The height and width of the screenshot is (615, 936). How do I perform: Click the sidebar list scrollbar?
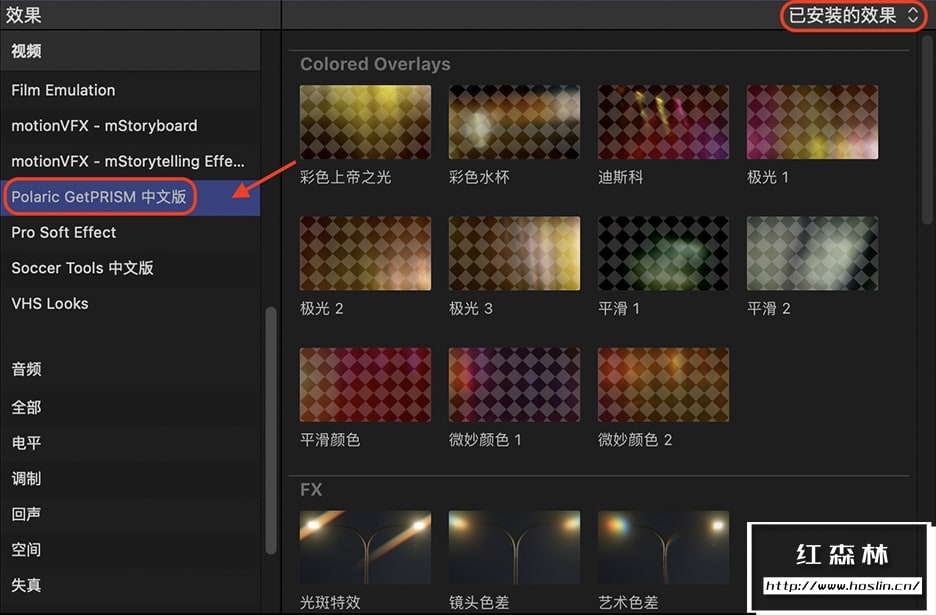(x=271, y=430)
